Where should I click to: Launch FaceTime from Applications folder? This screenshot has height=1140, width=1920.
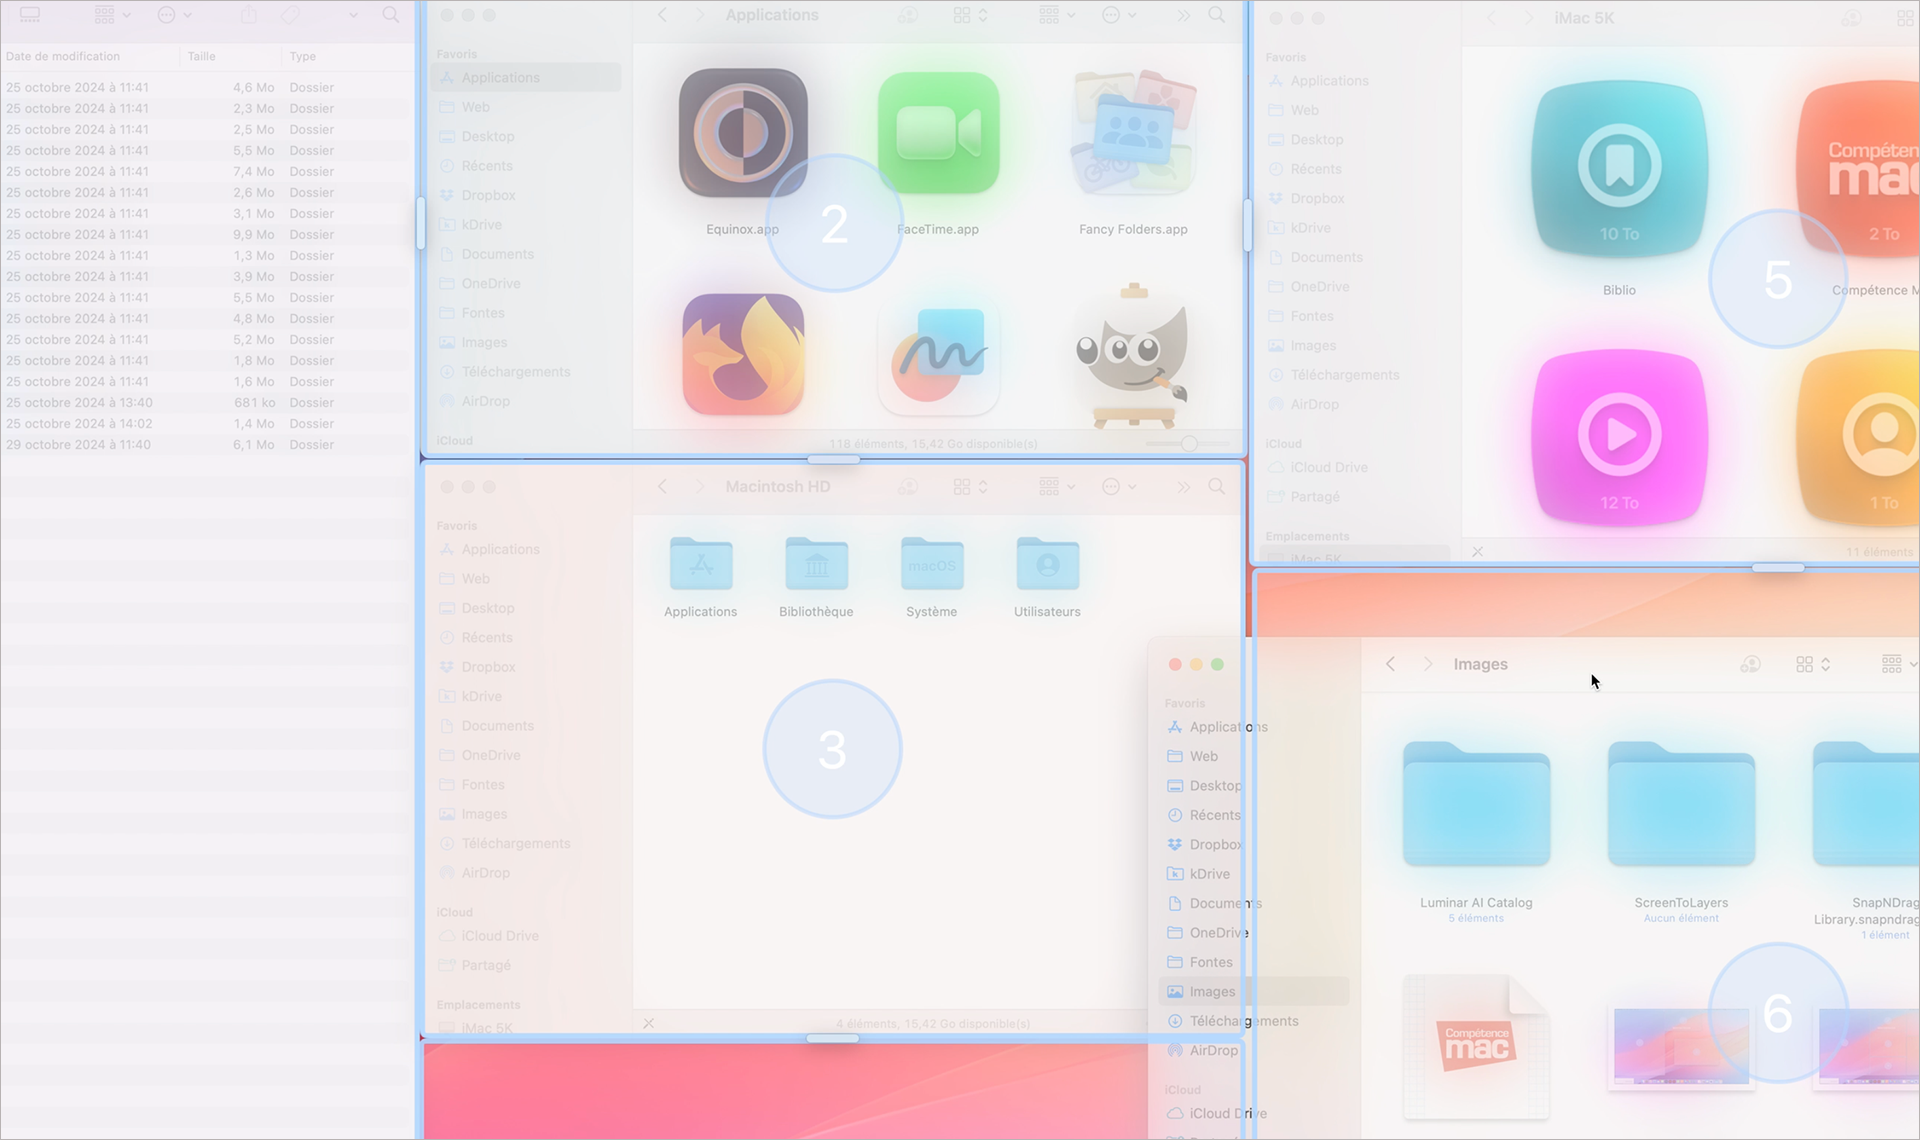[x=936, y=136]
